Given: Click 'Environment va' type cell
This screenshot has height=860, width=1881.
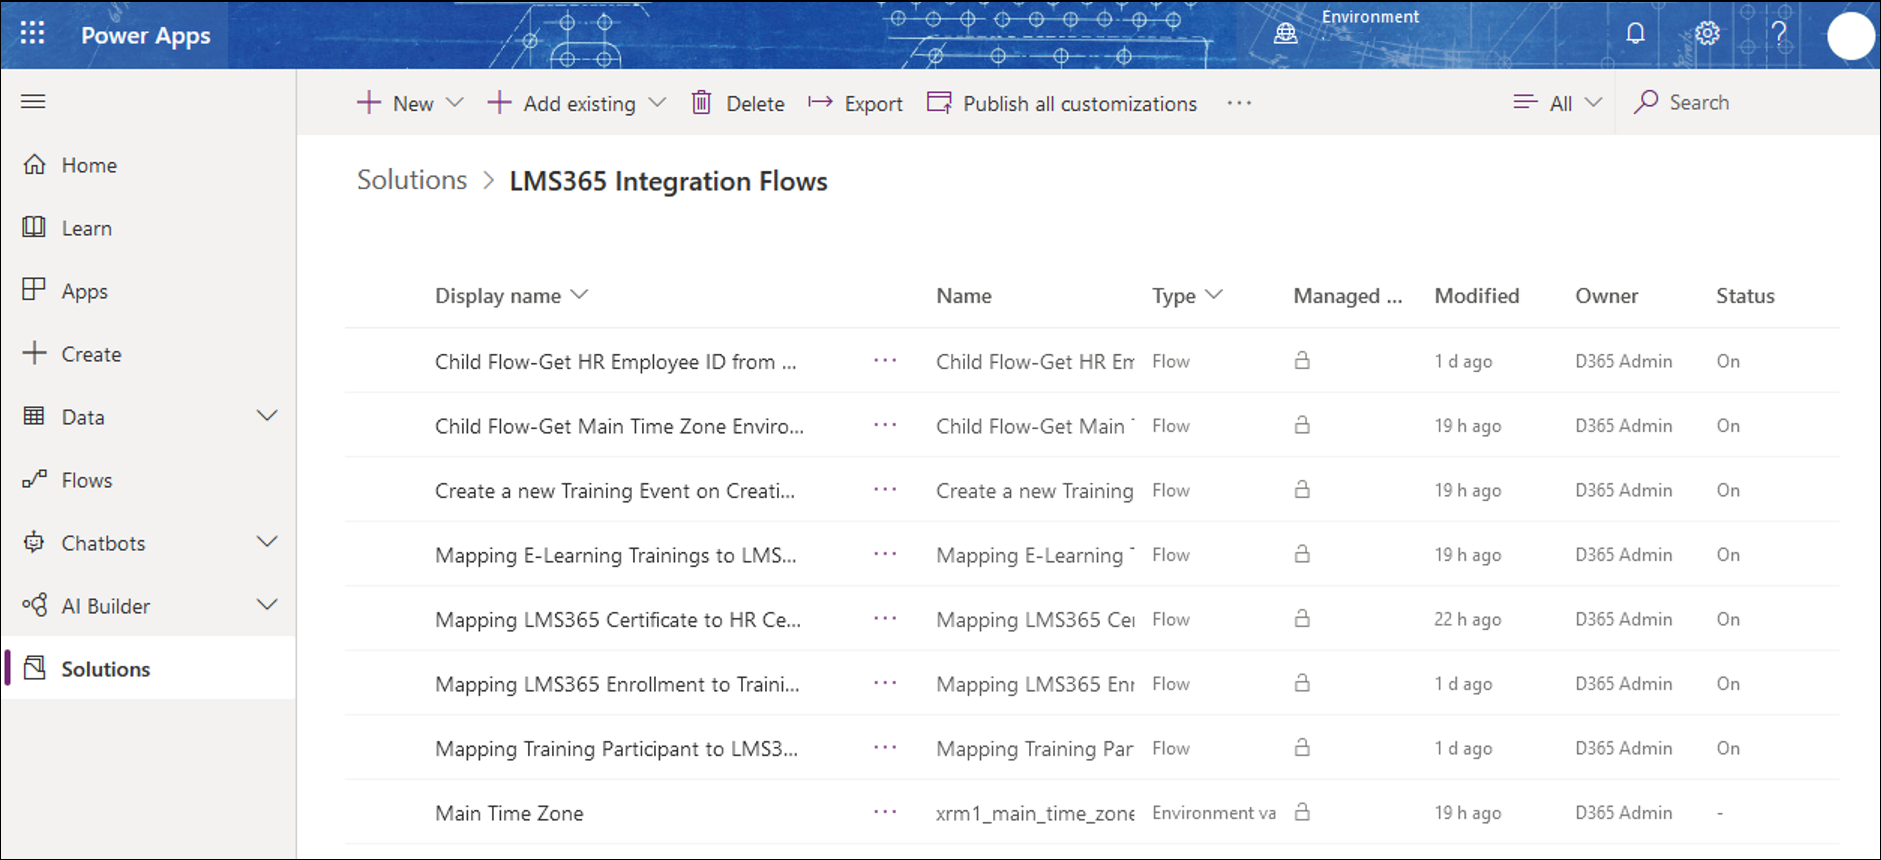Looking at the screenshot, I should [1214, 813].
